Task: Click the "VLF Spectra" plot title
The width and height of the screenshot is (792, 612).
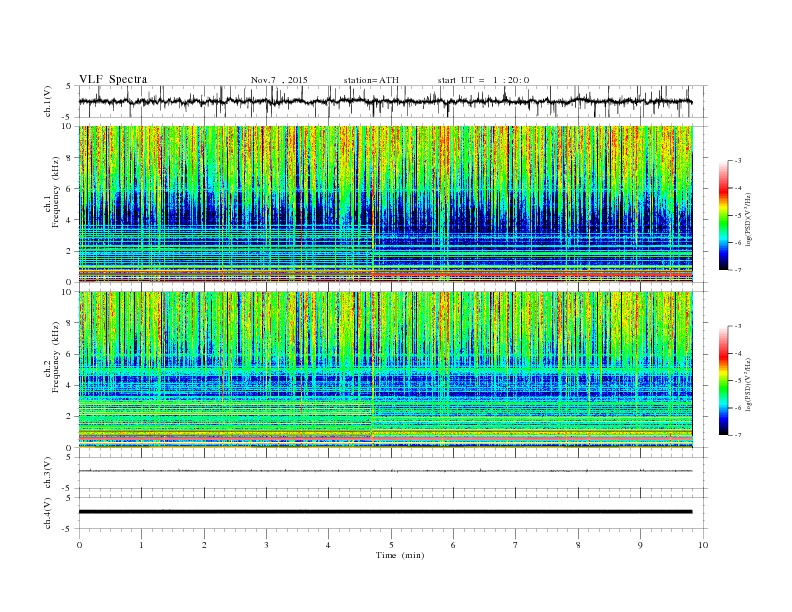Action: 113,79
